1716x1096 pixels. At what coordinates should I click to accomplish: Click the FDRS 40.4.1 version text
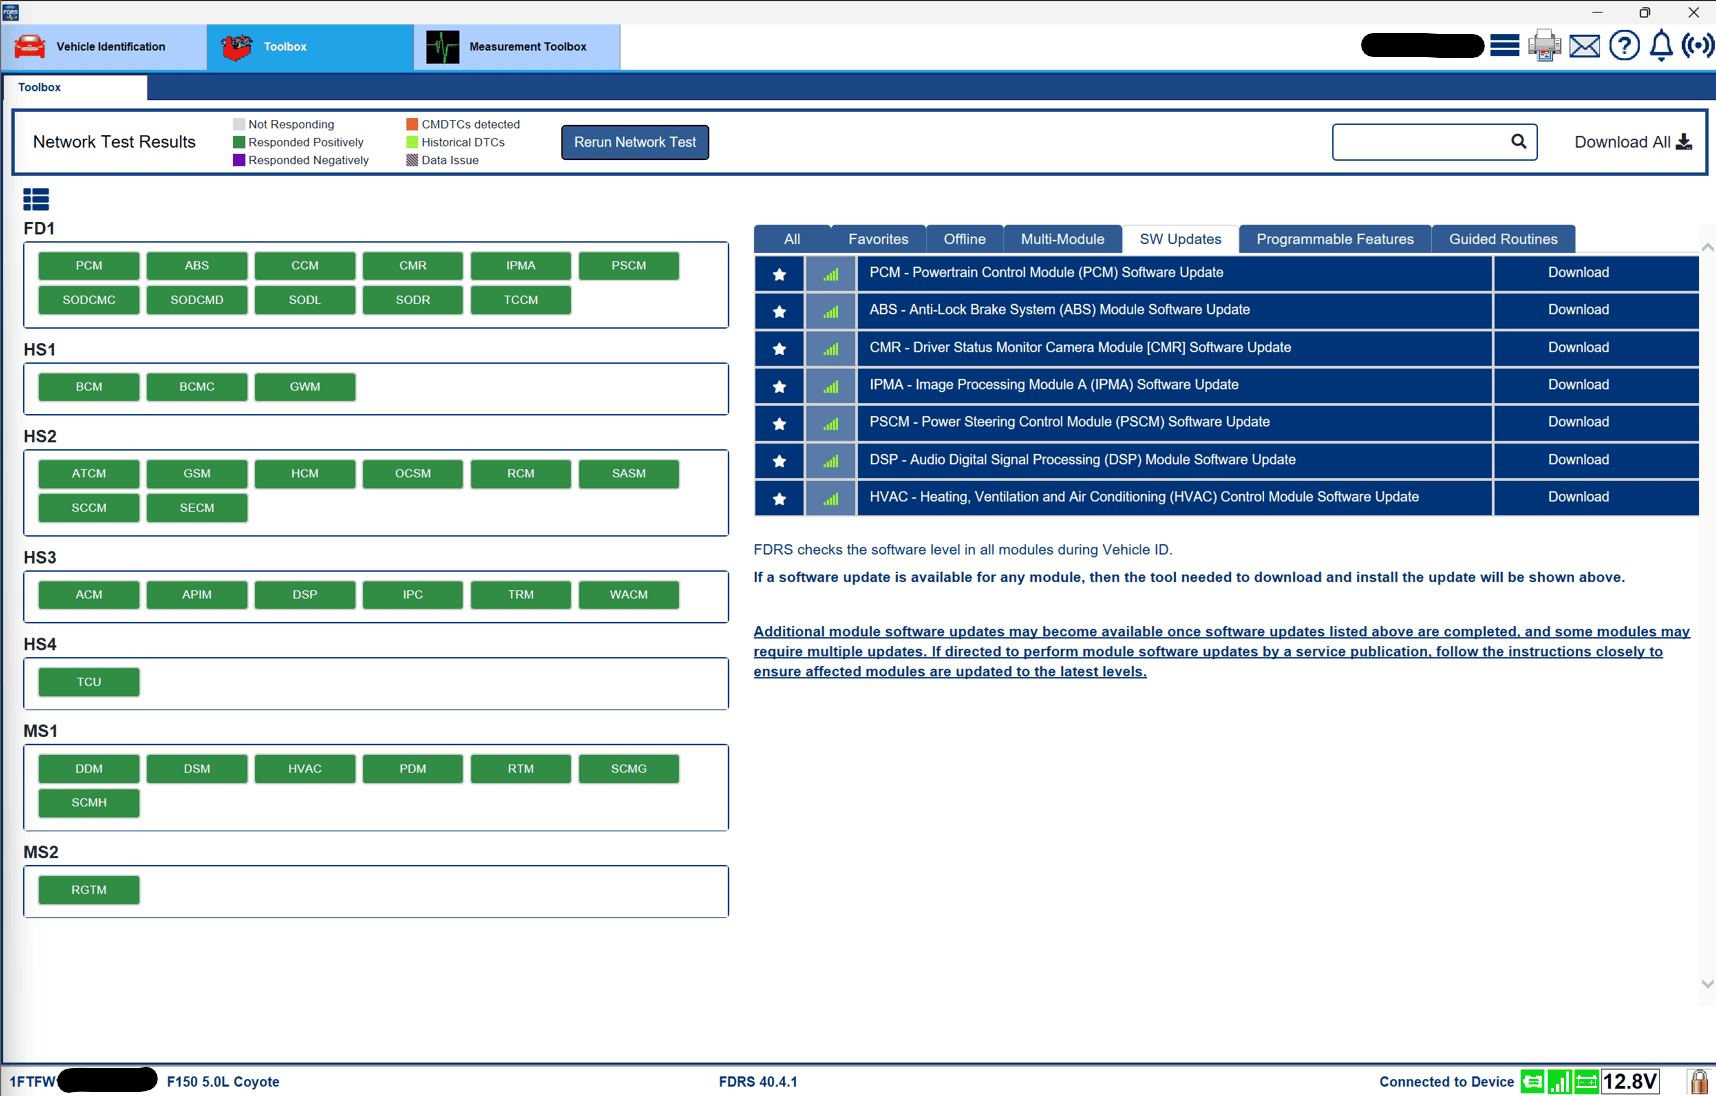(x=758, y=1082)
